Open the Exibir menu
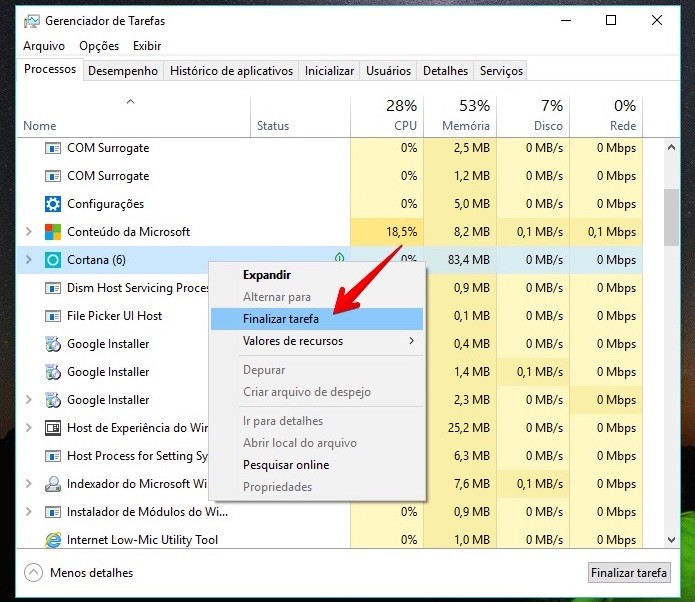 [x=147, y=46]
